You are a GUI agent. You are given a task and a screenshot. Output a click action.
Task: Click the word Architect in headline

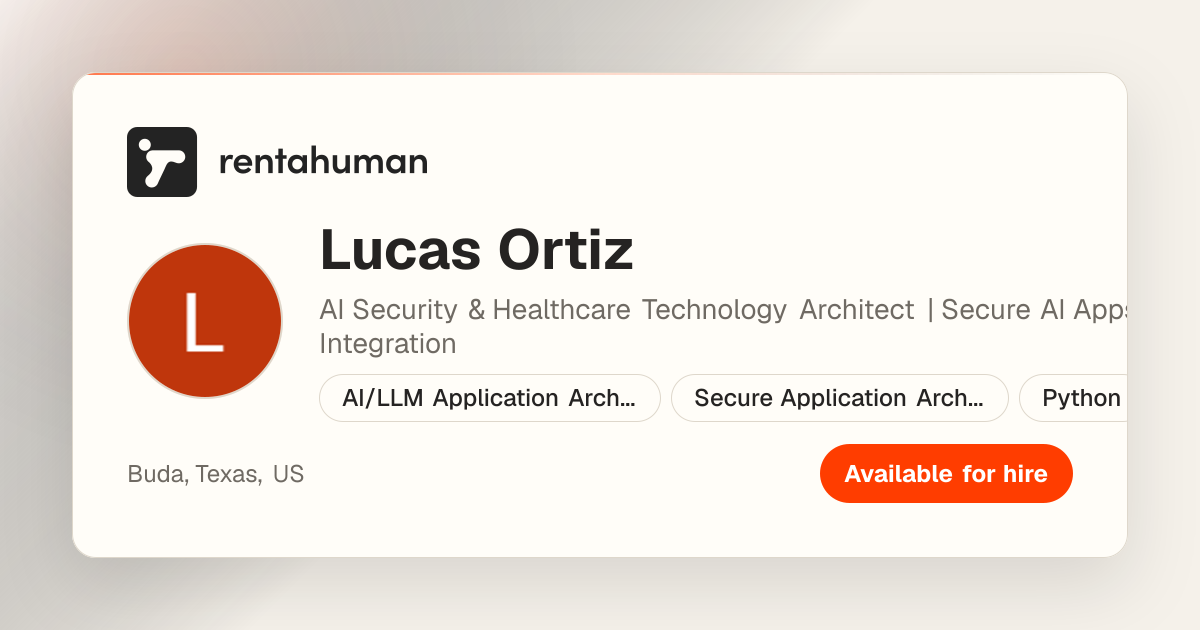tap(857, 310)
